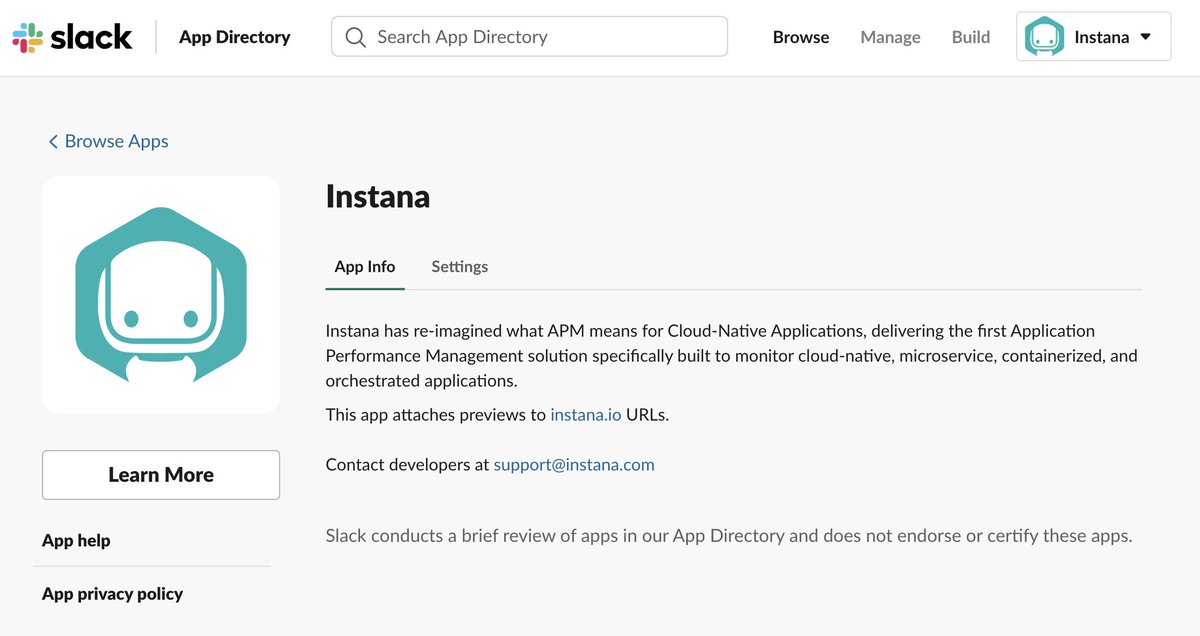
Task: Open the Browse menu
Action: coord(800,37)
